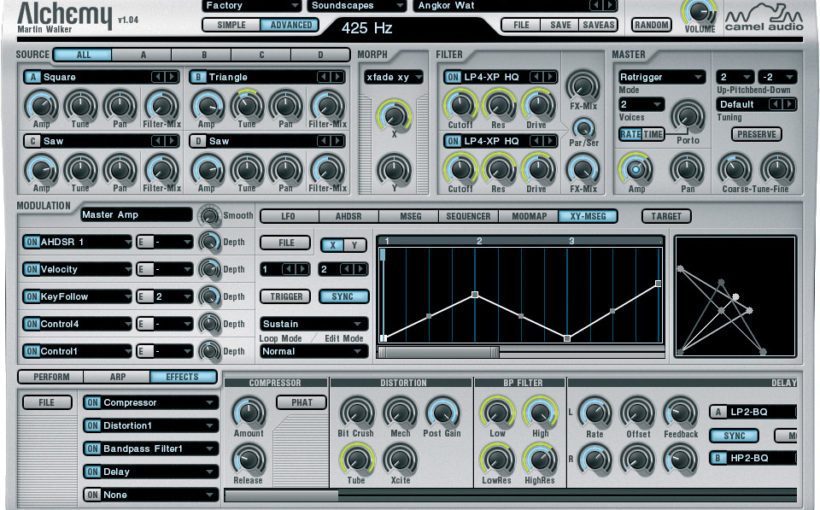This screenshot has height=510, width=820.
Task: Toggle ON switch for Compressor effect
Action: [93, 402]
